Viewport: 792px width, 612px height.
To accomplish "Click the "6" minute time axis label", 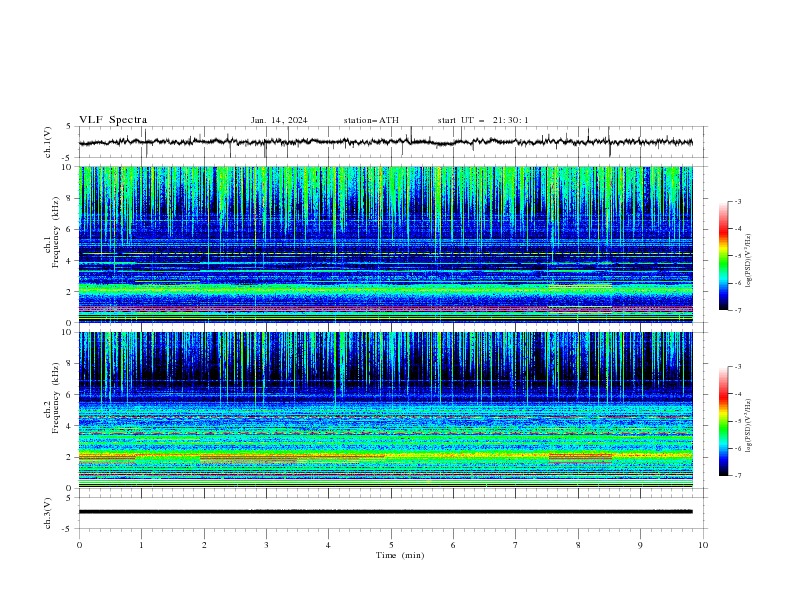I will tap(453, 545).
